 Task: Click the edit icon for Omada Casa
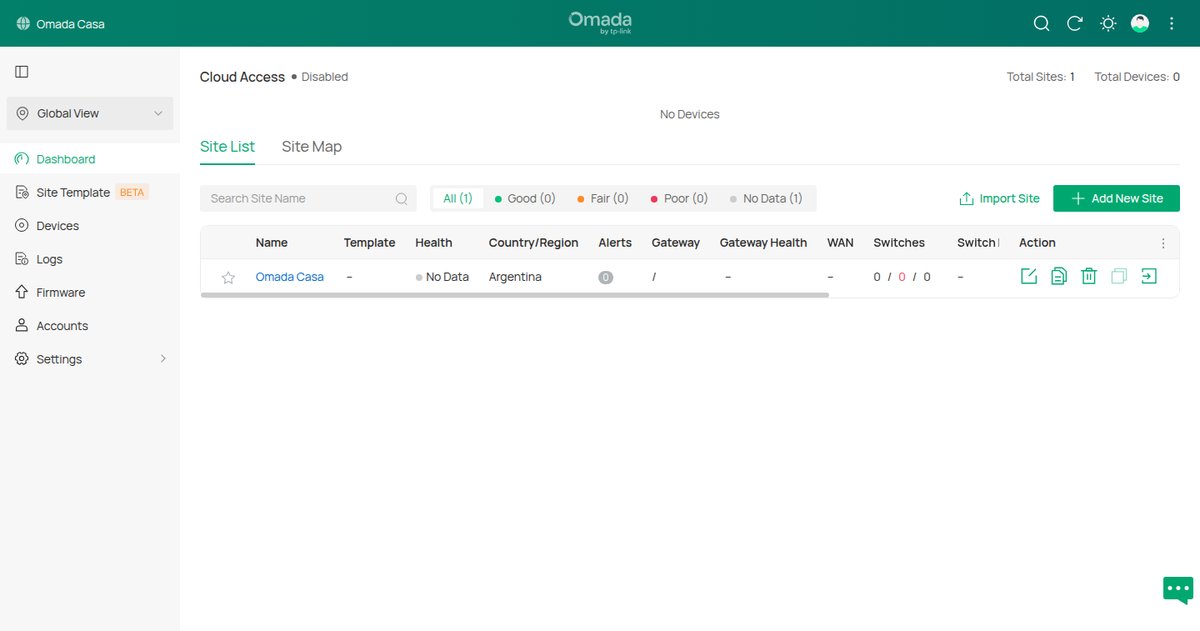coord(1029,276)
